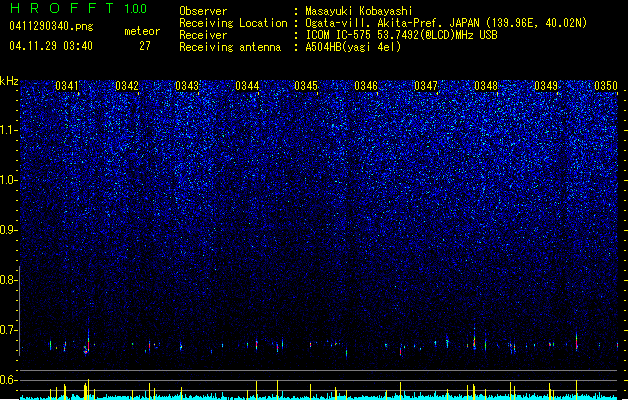Screen dimensions: 629x400
Task: Click the Receiving Location value text
Action: coord(446,23)
